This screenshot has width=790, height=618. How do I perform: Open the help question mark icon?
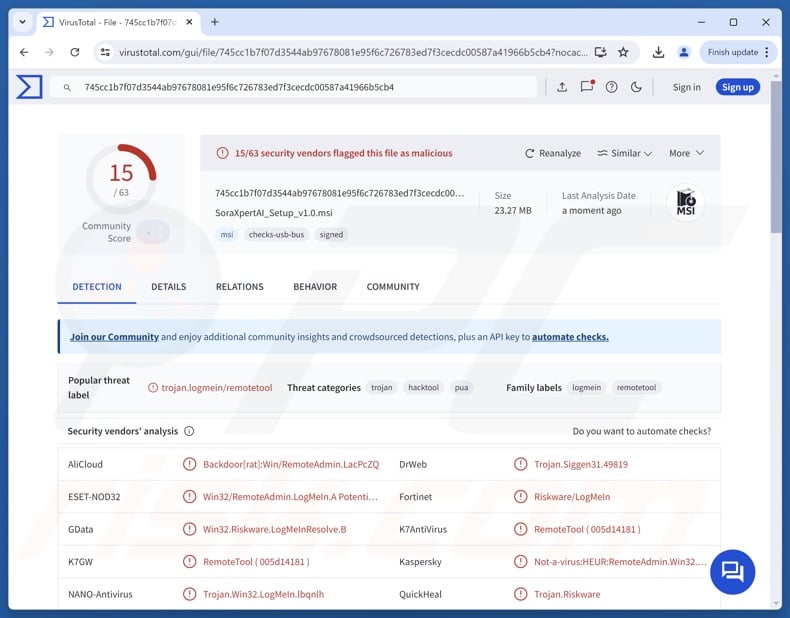pyautogui.click(x=611, y=87)
